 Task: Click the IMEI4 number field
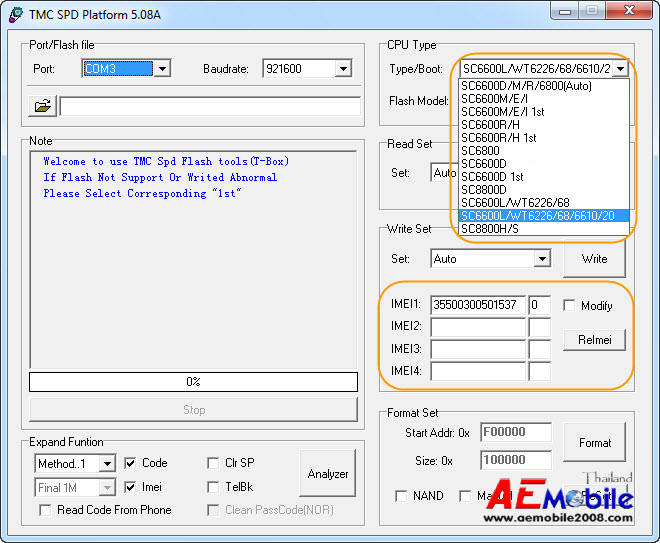[478, 372]
